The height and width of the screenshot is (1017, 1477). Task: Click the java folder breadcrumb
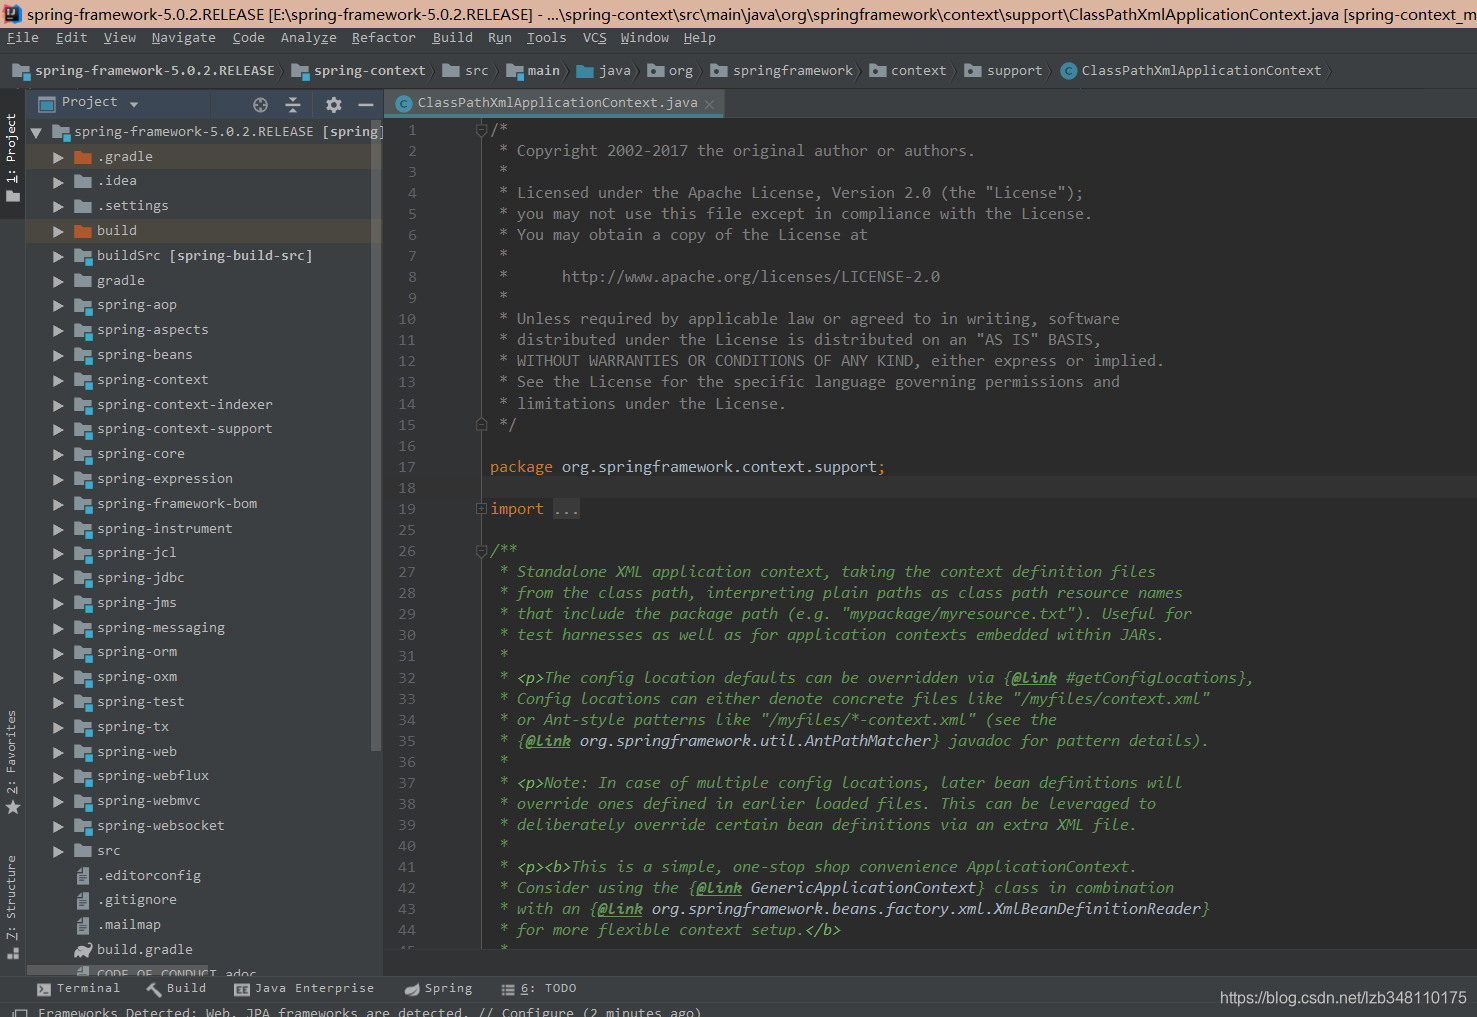(604, 71)
